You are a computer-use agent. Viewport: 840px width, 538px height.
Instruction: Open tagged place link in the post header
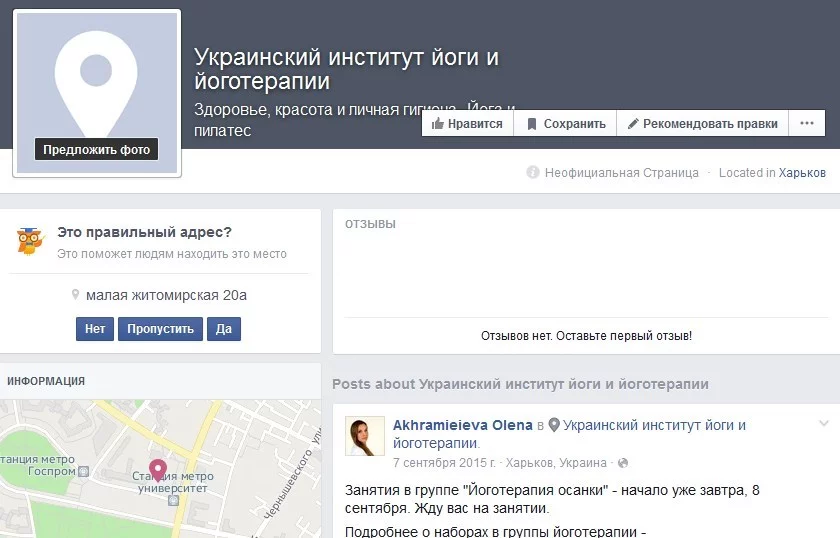[x=569, y=434]
